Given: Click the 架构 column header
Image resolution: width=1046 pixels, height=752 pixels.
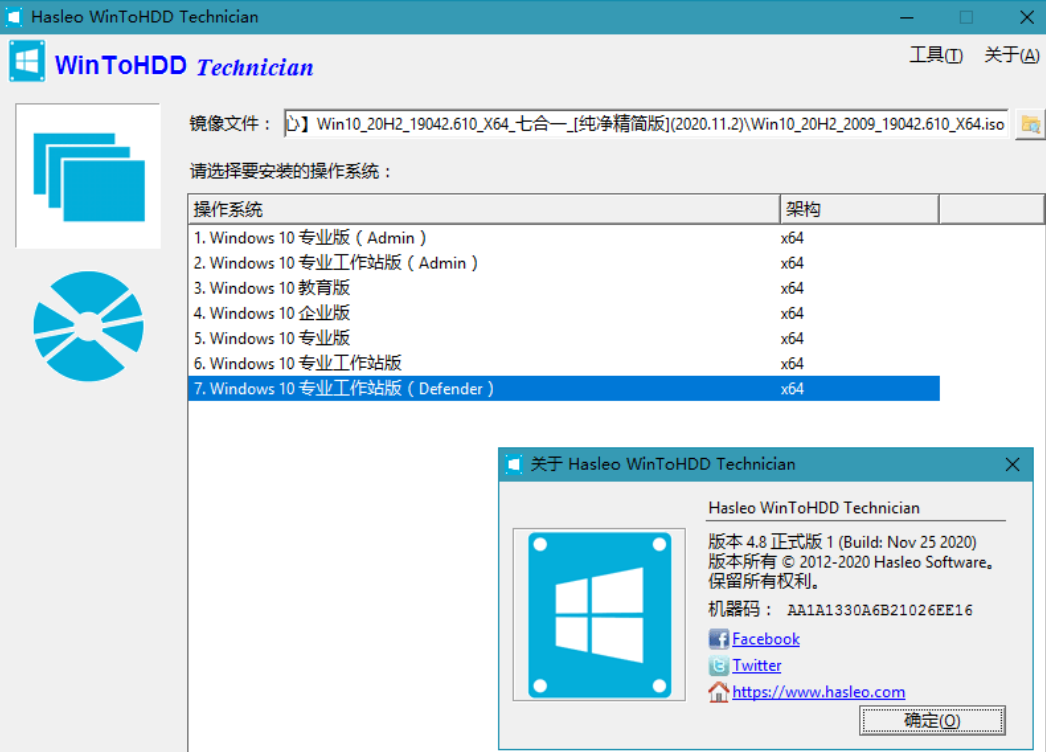Looking at the screenshot, I should pyautogui.click(x=859, y=210).
